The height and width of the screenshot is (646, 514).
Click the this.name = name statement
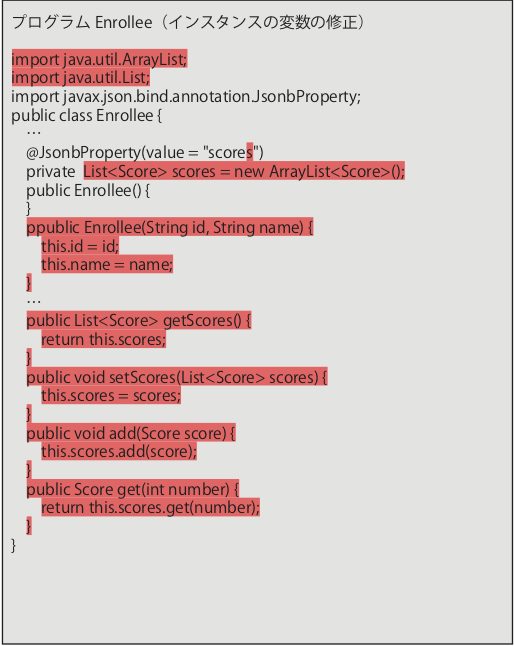tap(107, 264)
